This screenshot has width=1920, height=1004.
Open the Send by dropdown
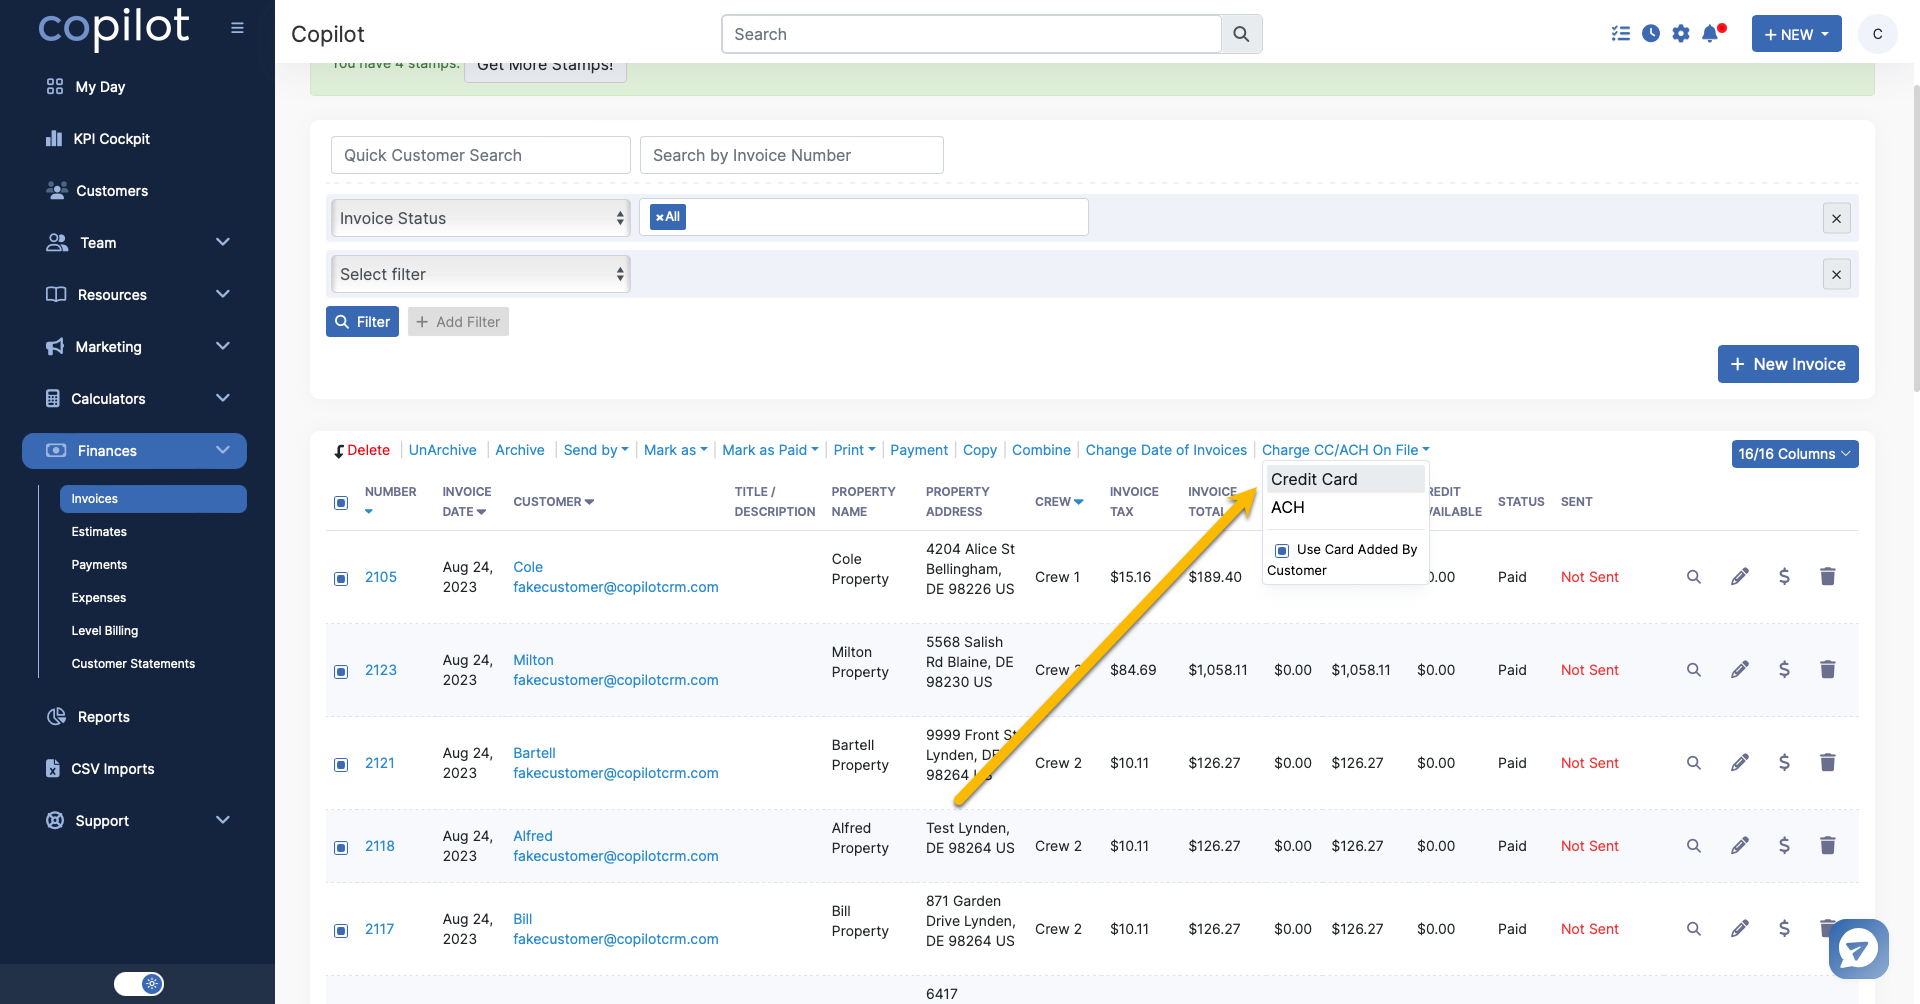pyautogui.click(x=596, y=450)
